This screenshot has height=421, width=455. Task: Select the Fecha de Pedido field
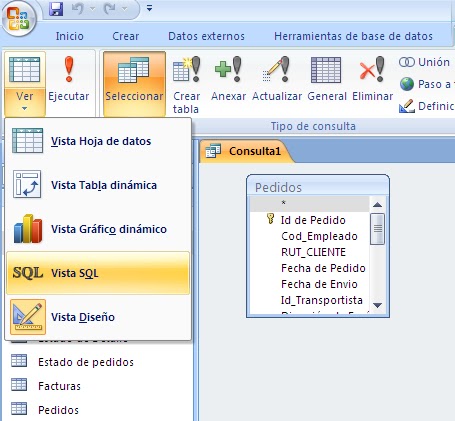coord(310,268)
